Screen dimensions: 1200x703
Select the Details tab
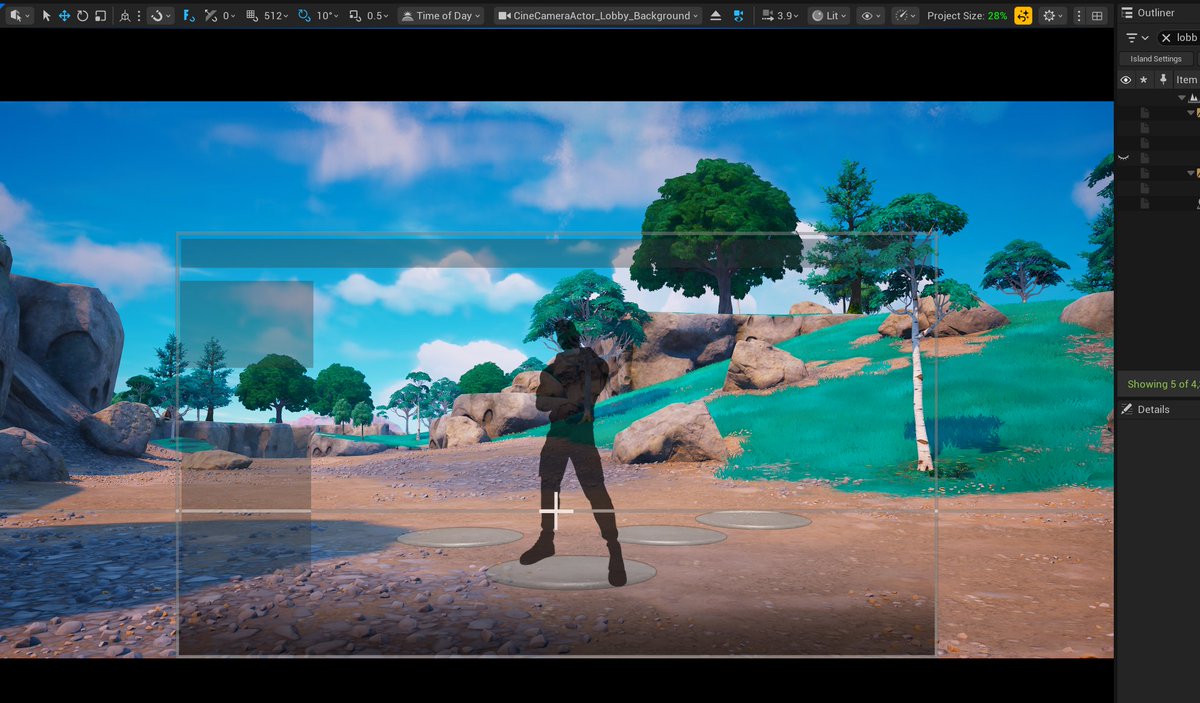1145,409
